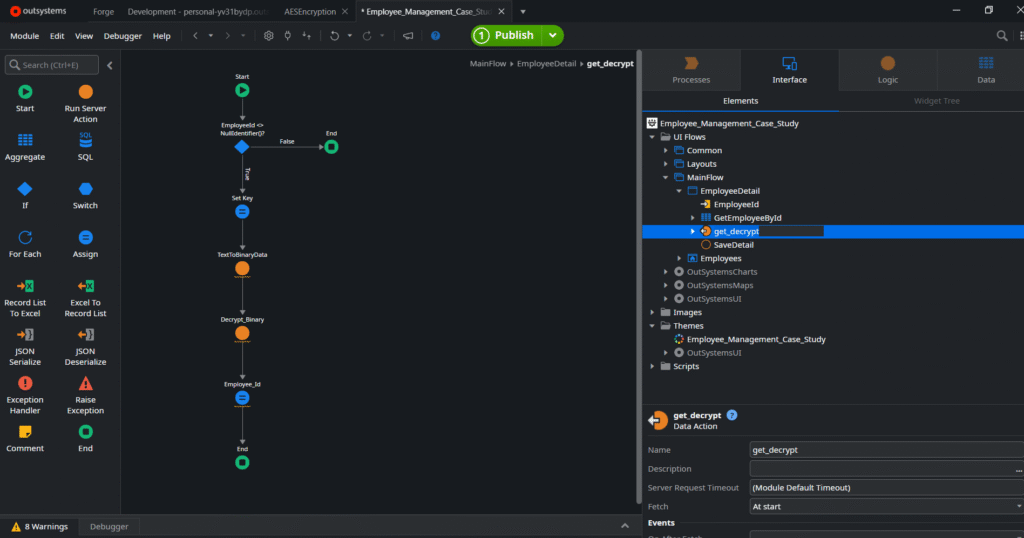Screen dimensions: 1024x538
Task: Pick the Record List To Excel tool
Action: click(25, 298)
